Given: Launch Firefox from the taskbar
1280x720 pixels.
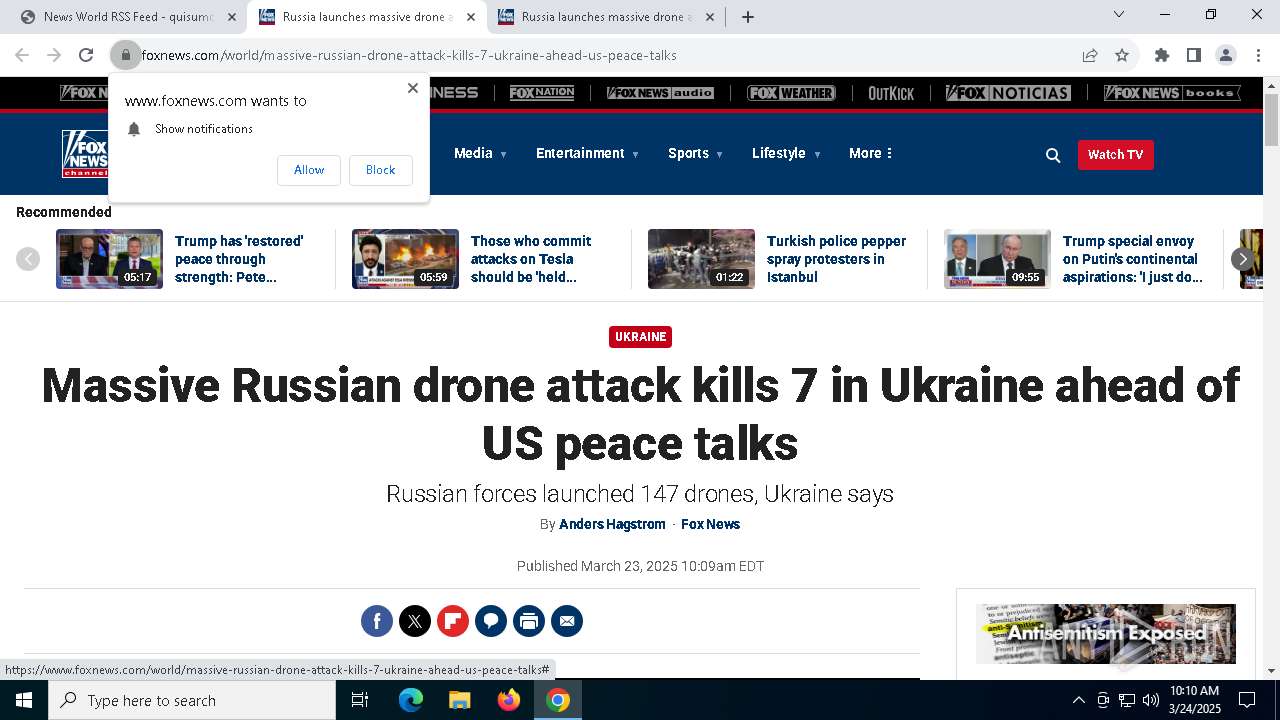Looking at the screenshot, I should [509, 700].
